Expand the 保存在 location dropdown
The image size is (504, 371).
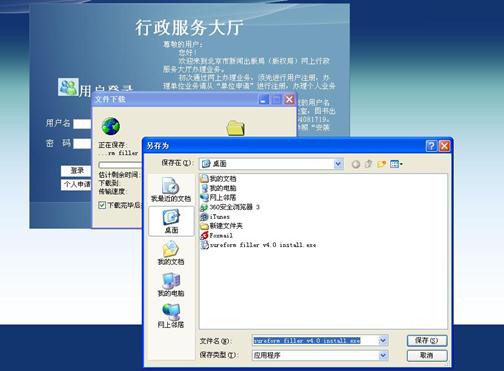(338, 164)
